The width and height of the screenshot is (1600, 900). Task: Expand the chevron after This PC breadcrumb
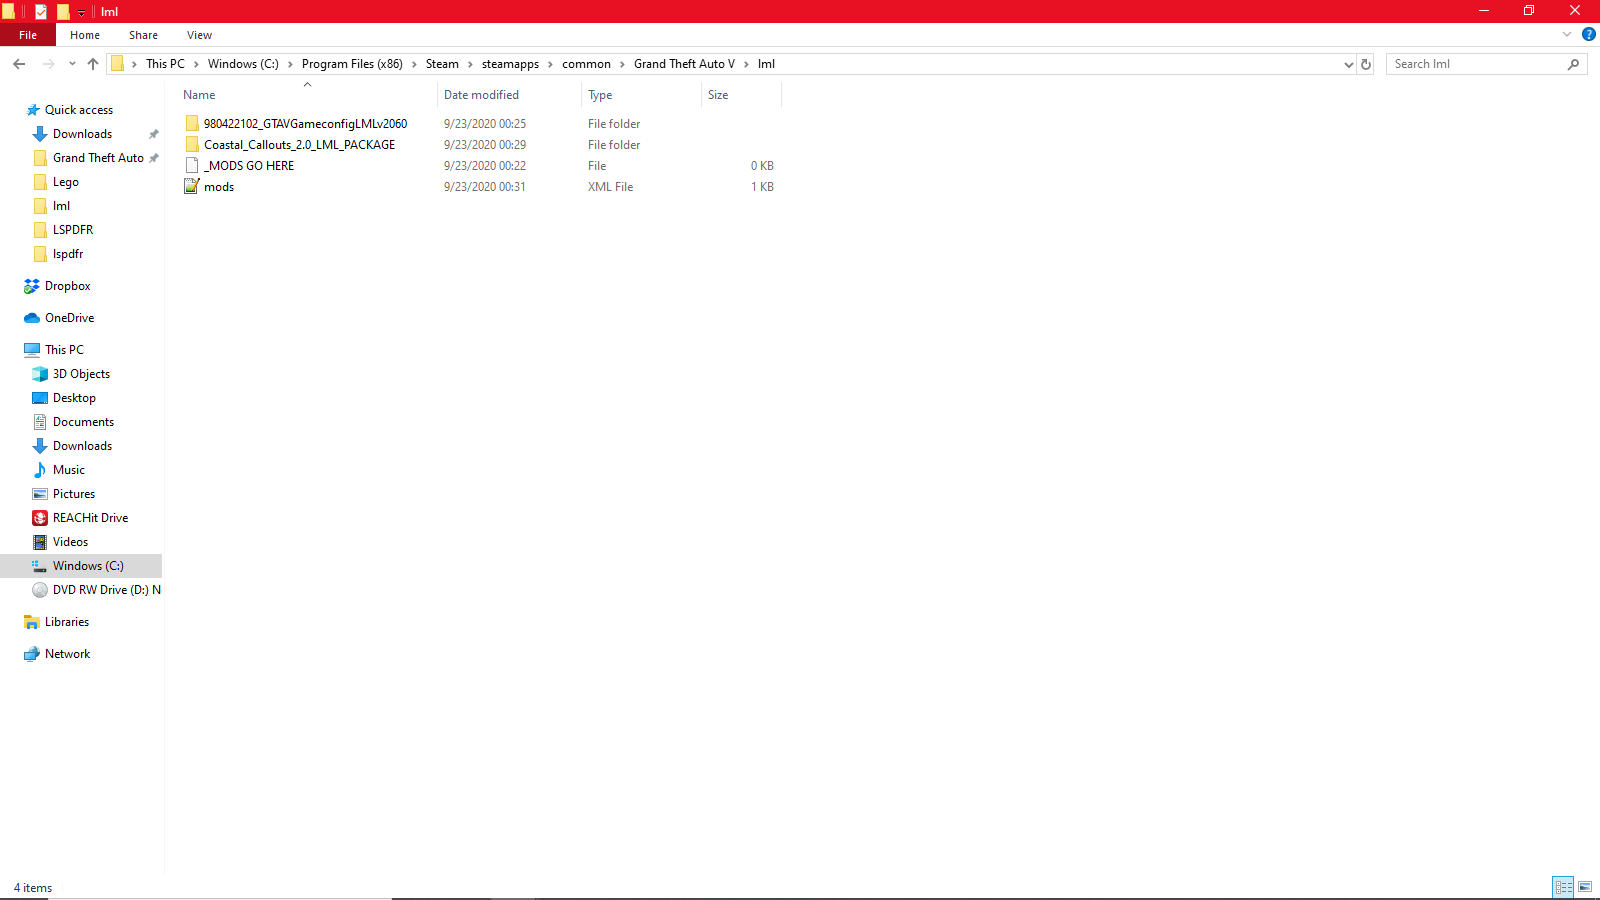(x=196, y=64)
